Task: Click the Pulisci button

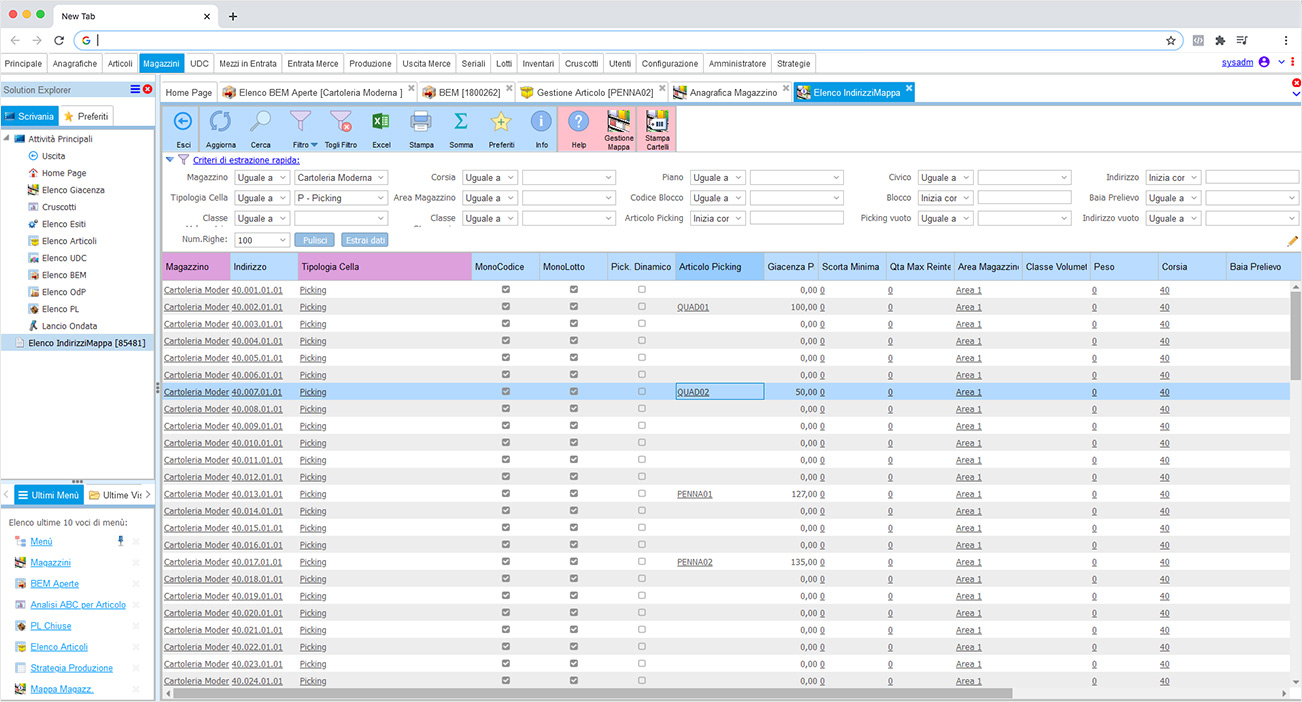Action: pos(315,240)
